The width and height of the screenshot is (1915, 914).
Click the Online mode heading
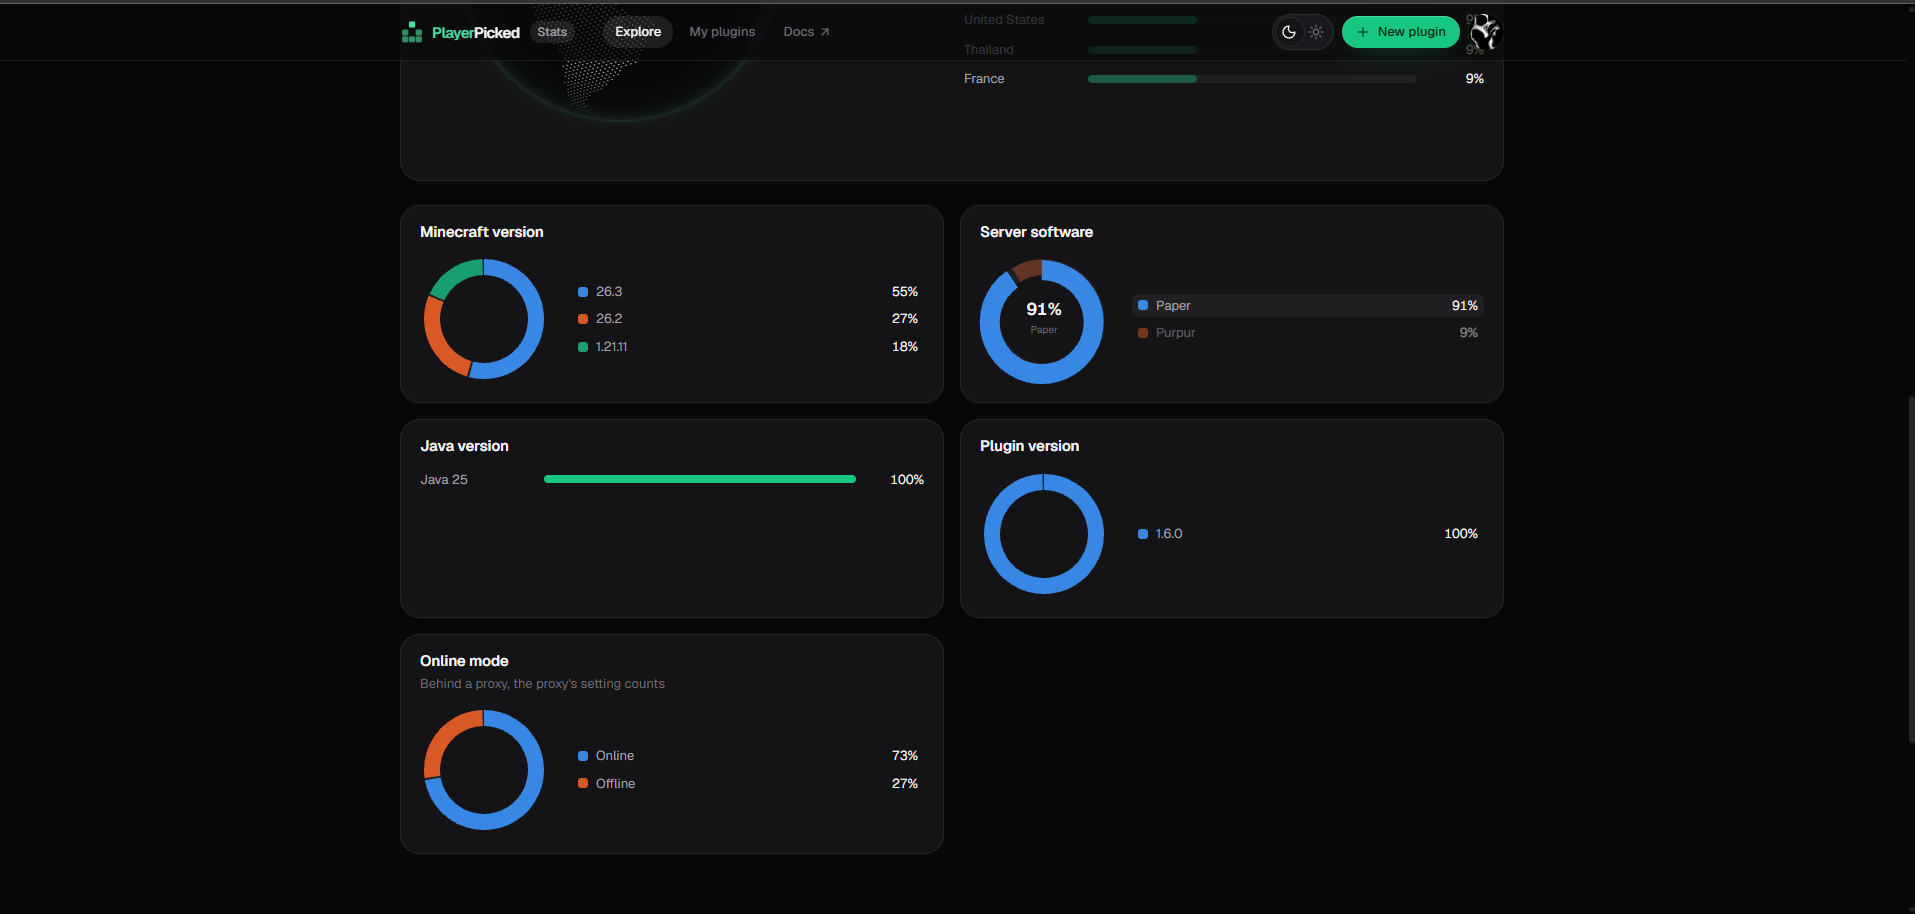pos(464,661)
